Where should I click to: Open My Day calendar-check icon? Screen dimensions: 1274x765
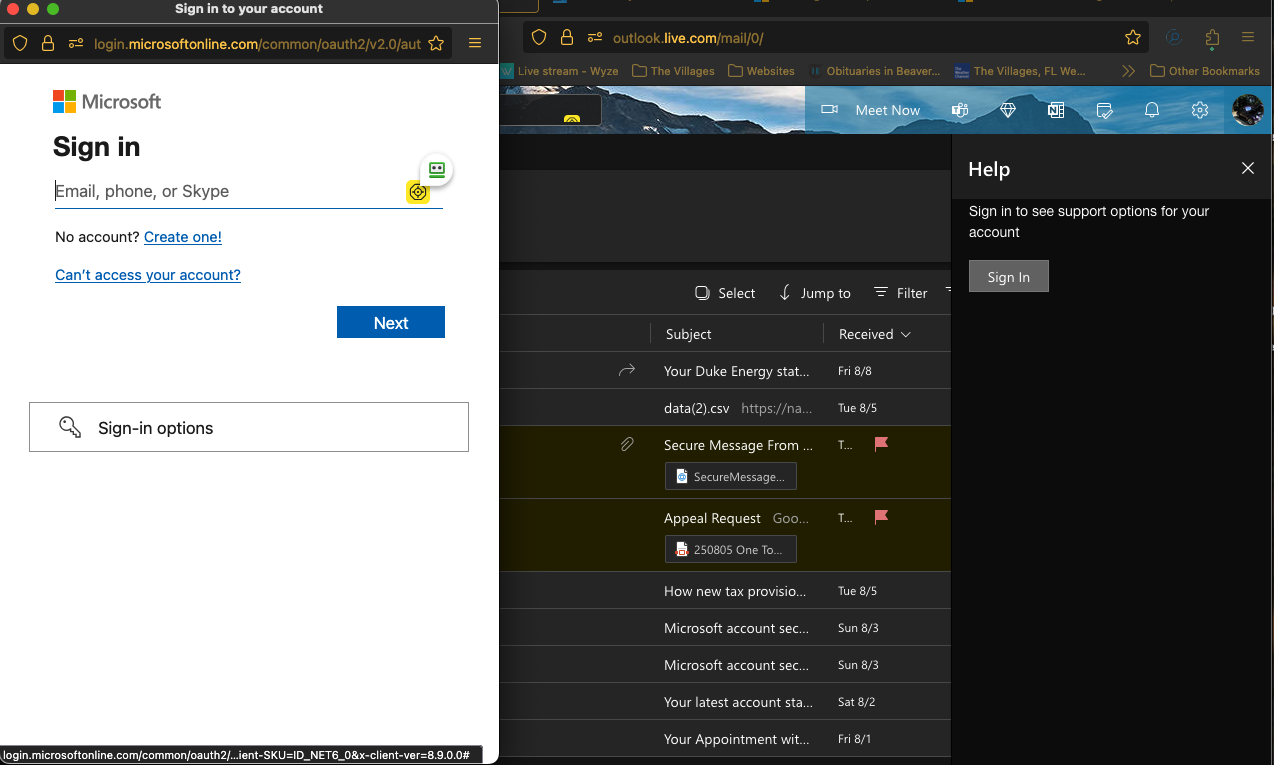click(1104, 110)
